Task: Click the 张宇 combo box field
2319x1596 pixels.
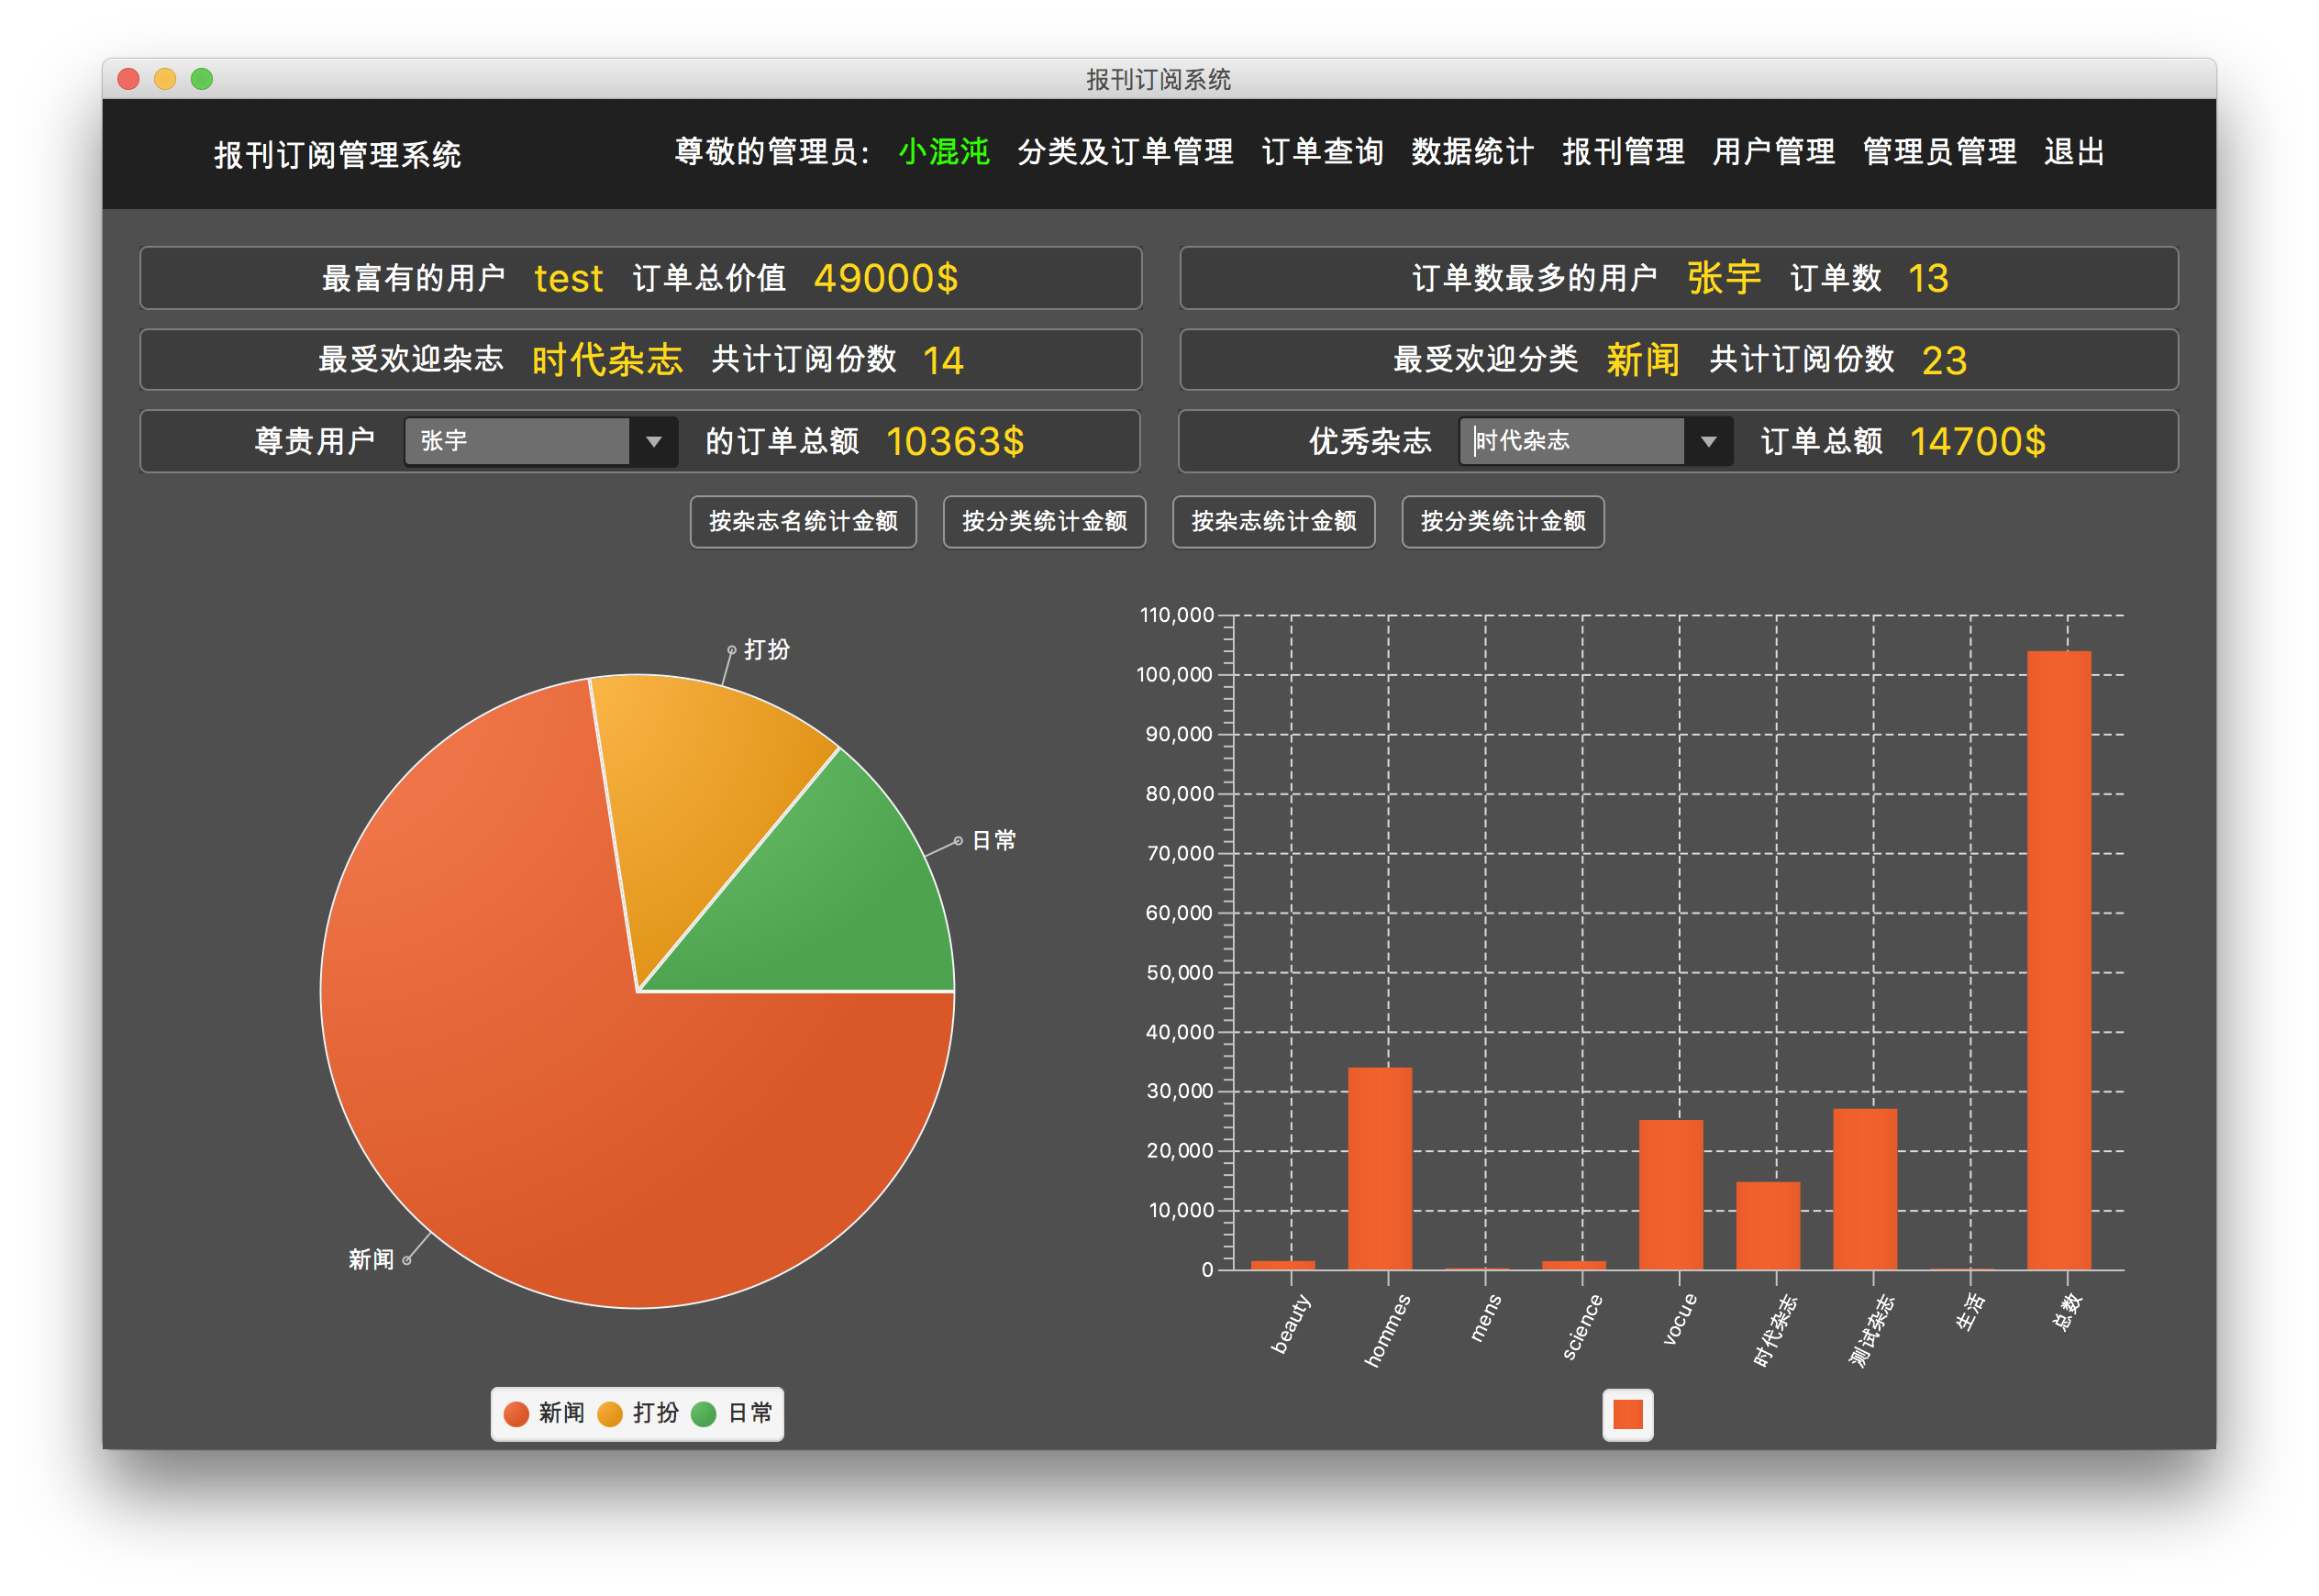Action: tap(516, 441)
